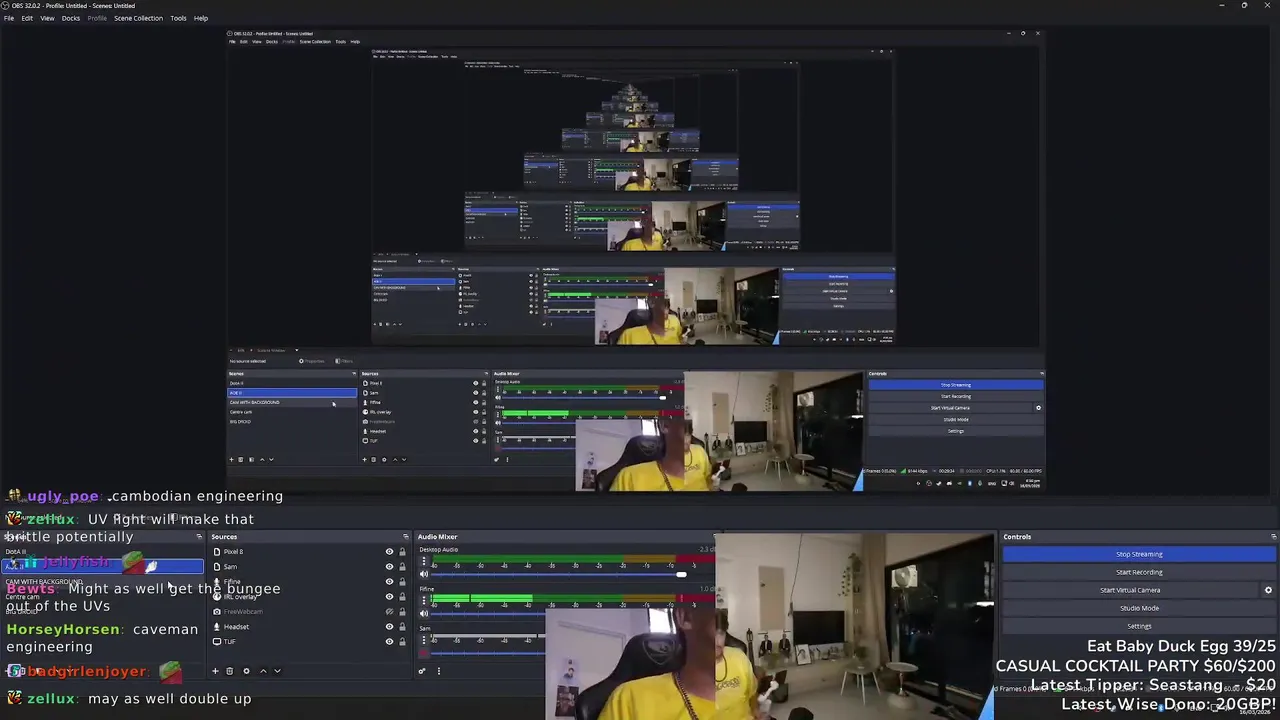The width and height of the screenshot is (1280, 720).
Task: Select the Sam source row
Action: click(310, 567)
